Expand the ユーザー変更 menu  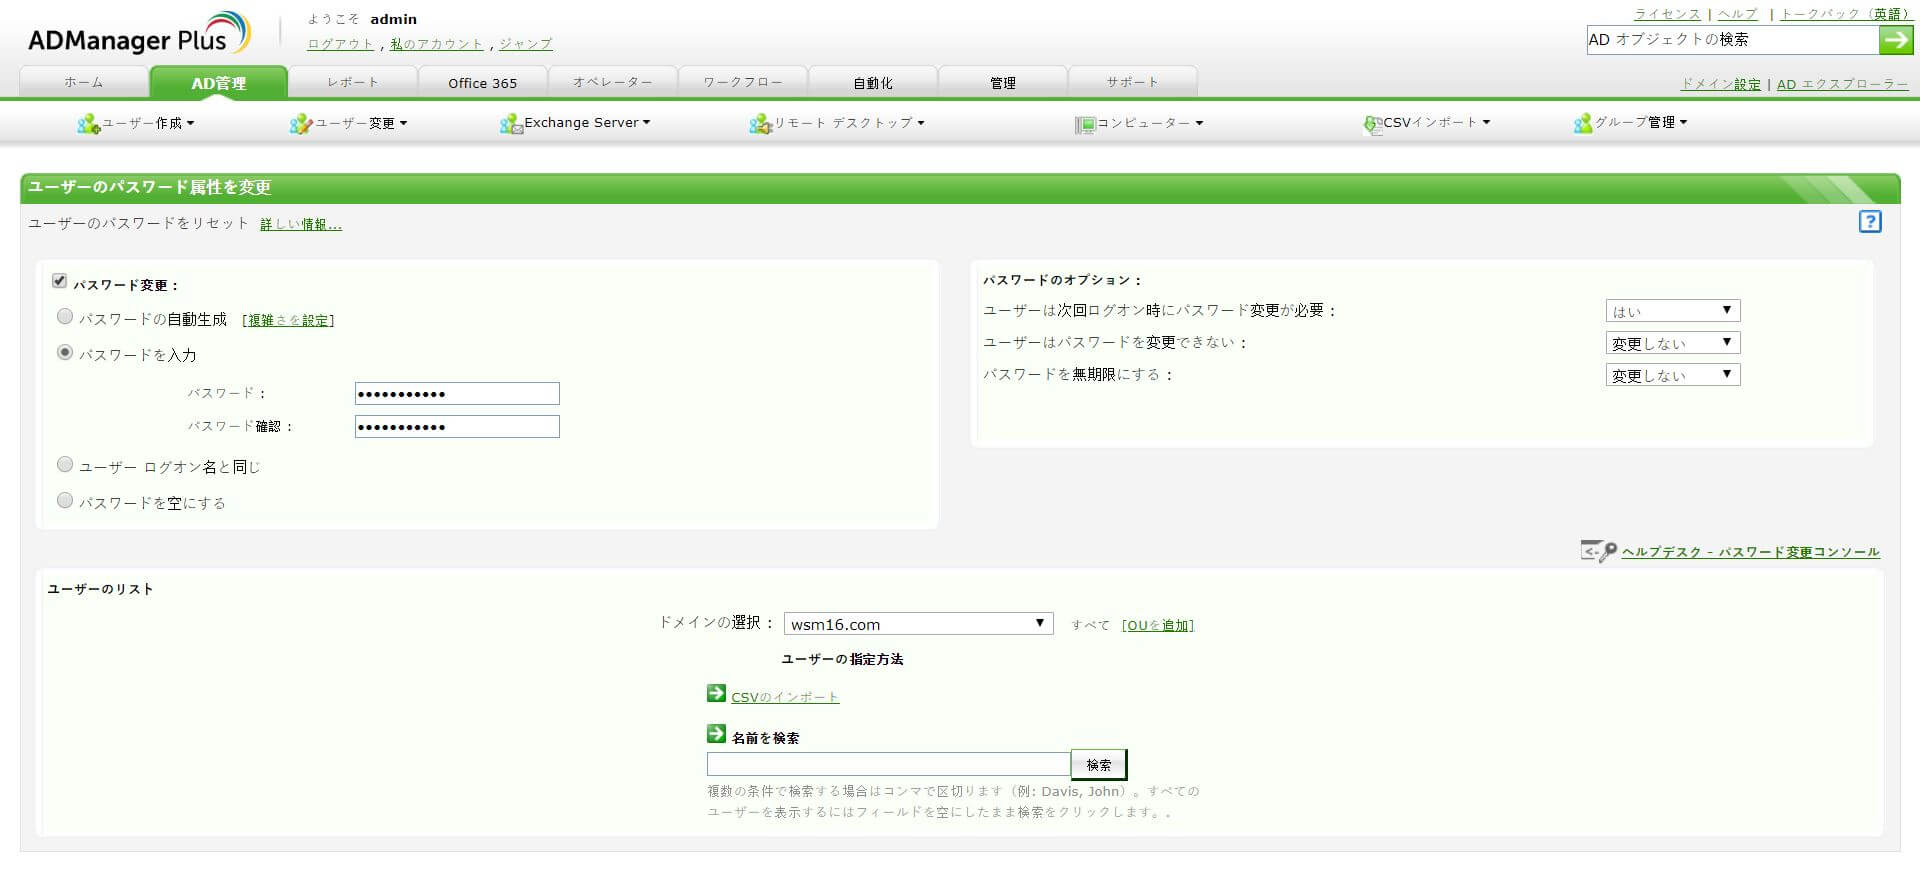click(x=361, y=124)
